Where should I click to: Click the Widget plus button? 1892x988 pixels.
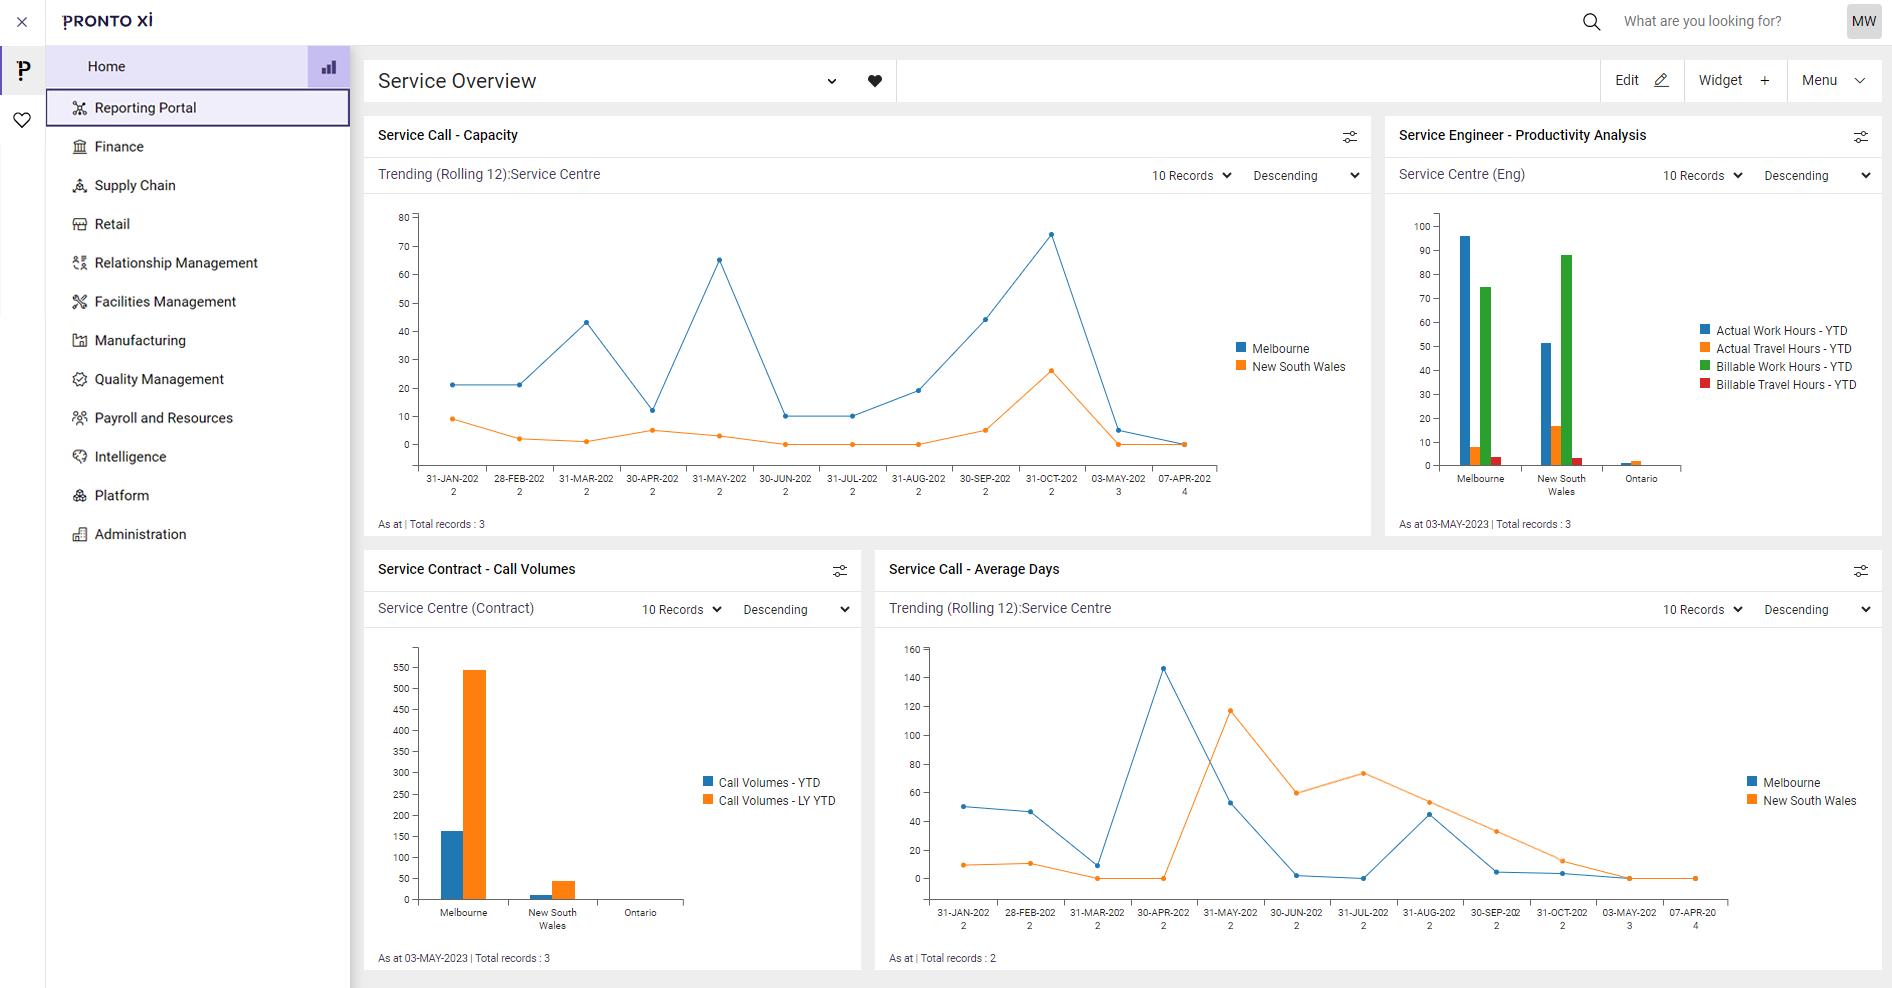(1734, 80)
